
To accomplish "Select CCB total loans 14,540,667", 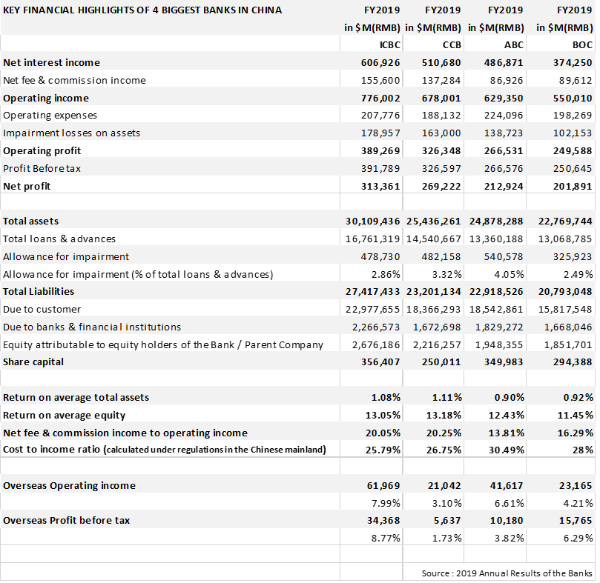I will [x=434, y=239].
